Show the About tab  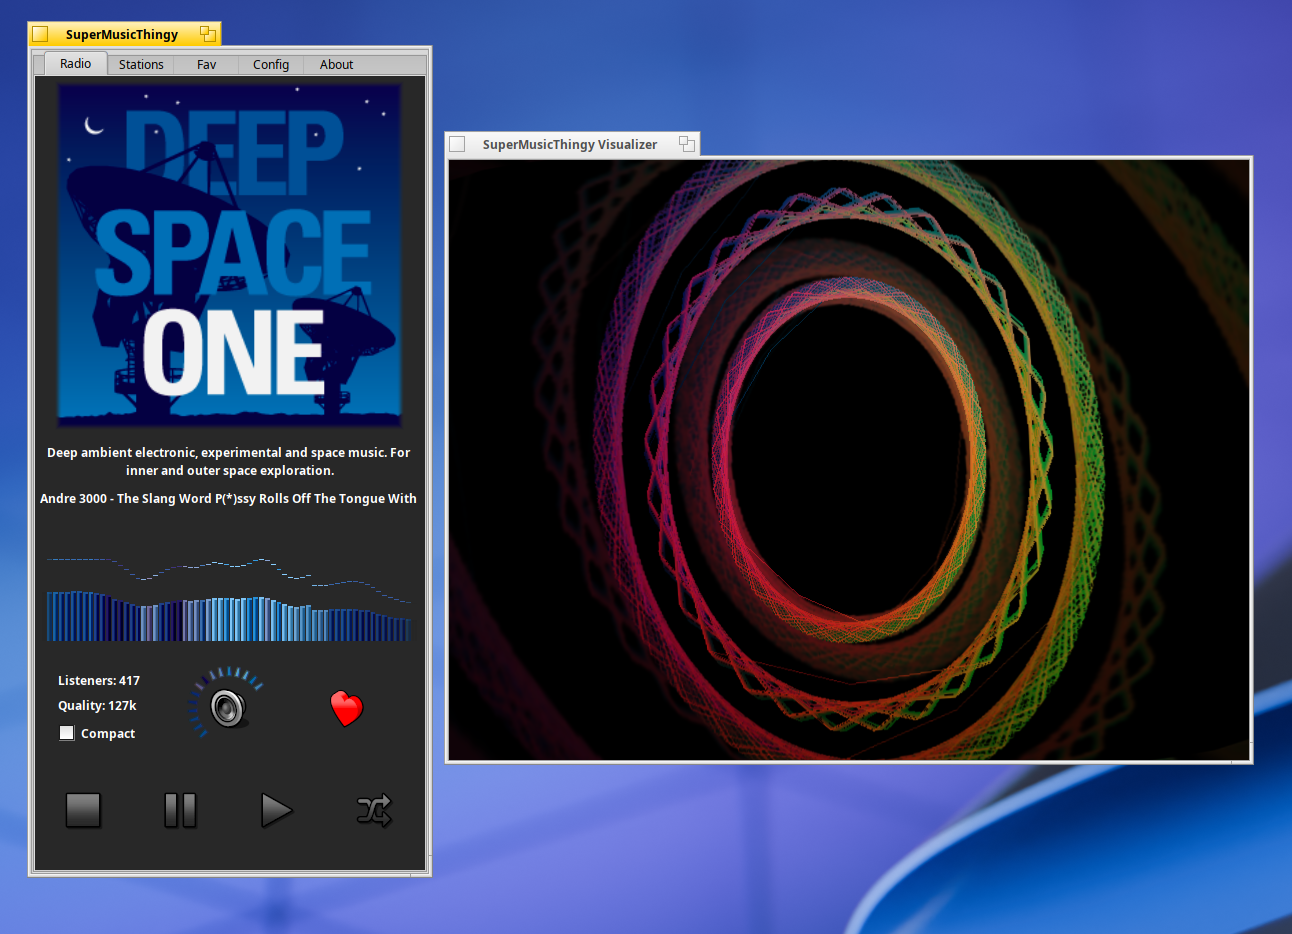337,64
